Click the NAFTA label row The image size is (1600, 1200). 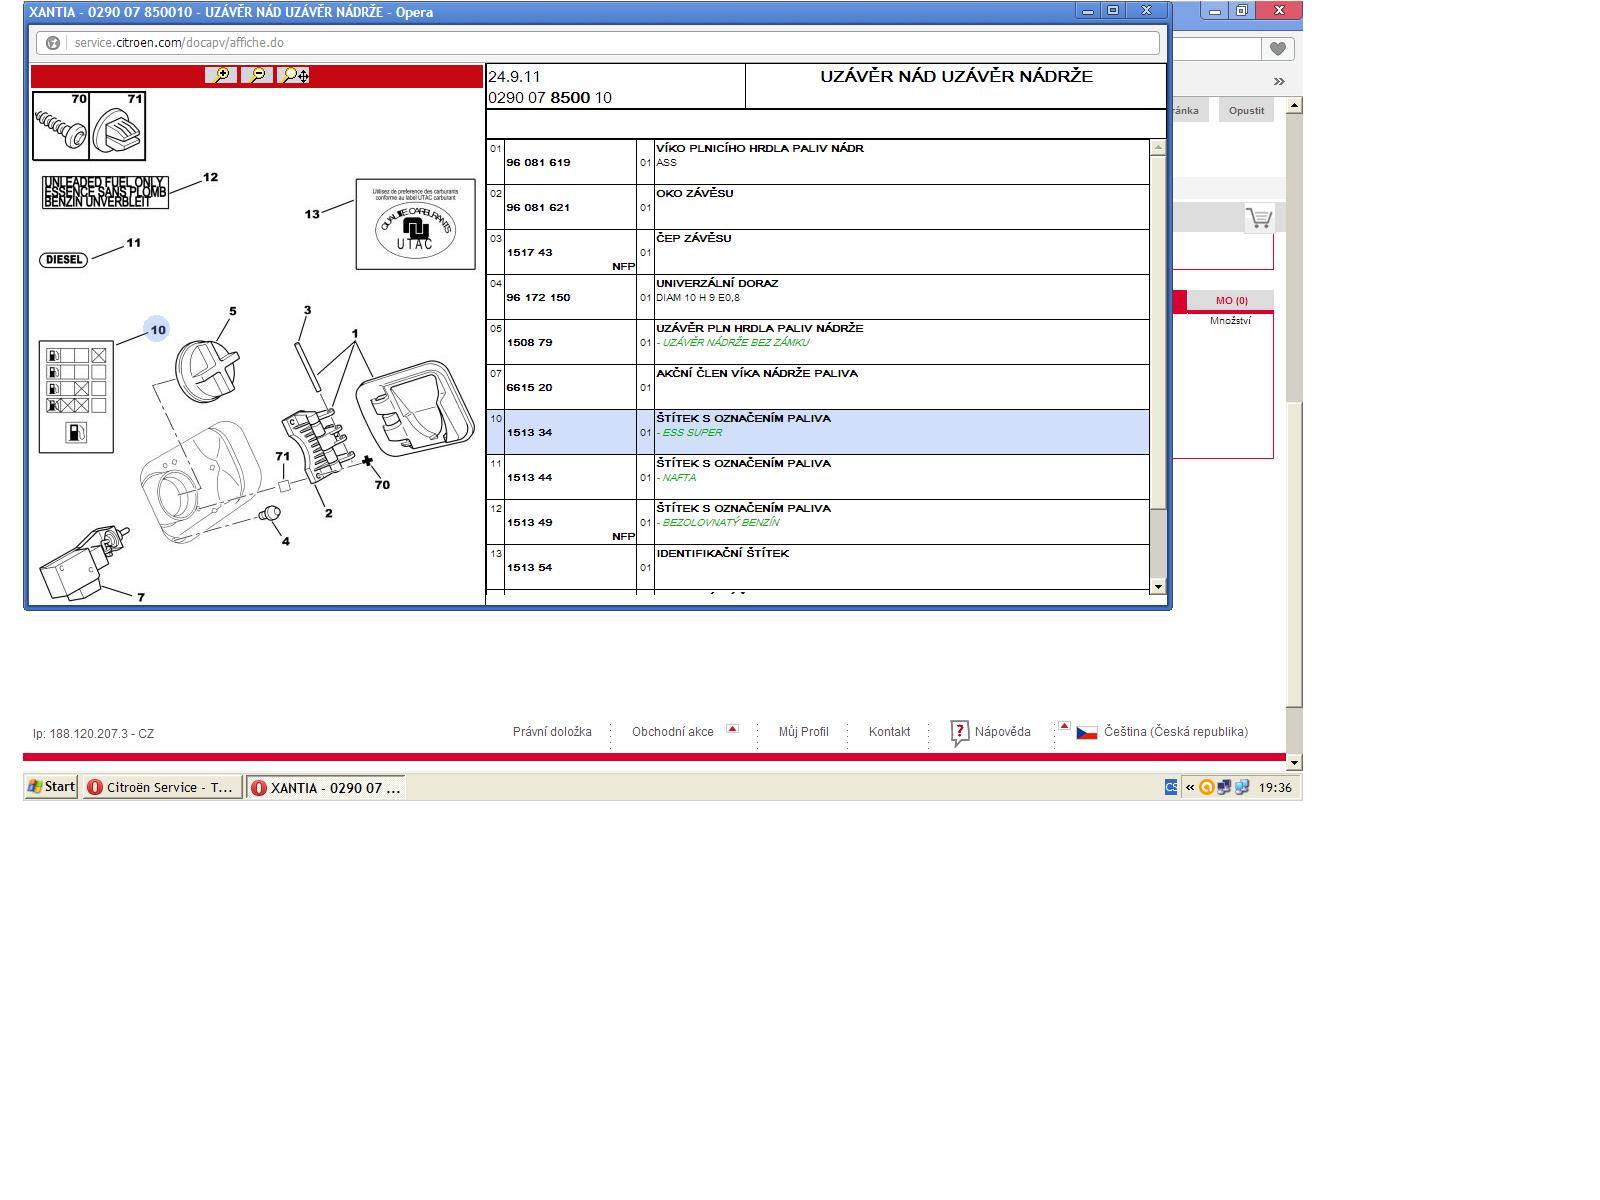coord(818,477)
